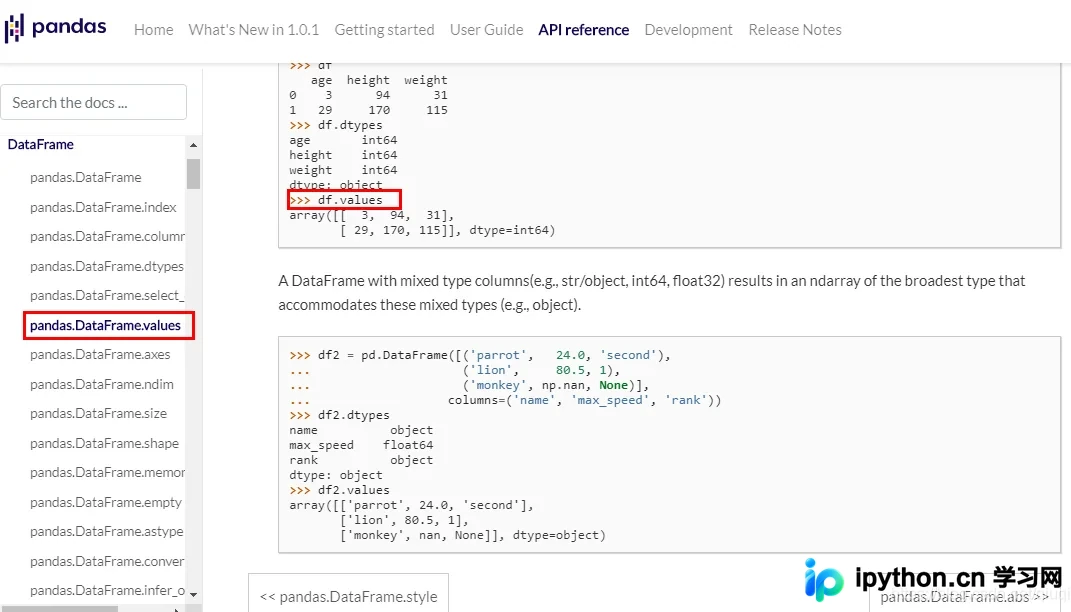Open pandas.DataFrame sidebar link
The height and width of the screenshot is (612, 1071).
tap(85, 178)
